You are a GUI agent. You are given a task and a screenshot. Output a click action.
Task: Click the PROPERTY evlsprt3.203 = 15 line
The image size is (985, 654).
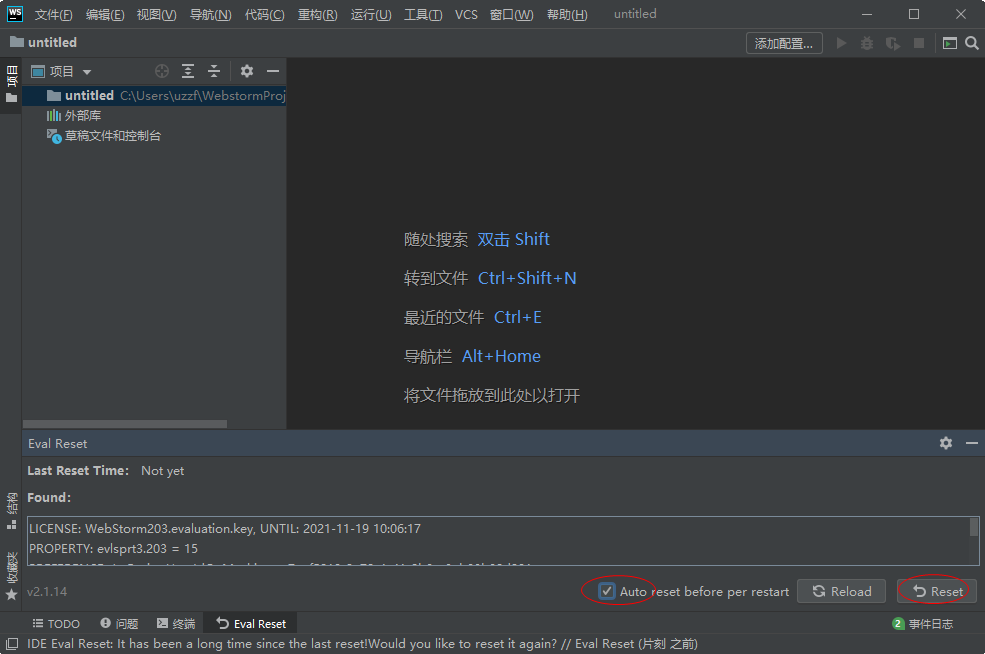(x=113, y=548)
